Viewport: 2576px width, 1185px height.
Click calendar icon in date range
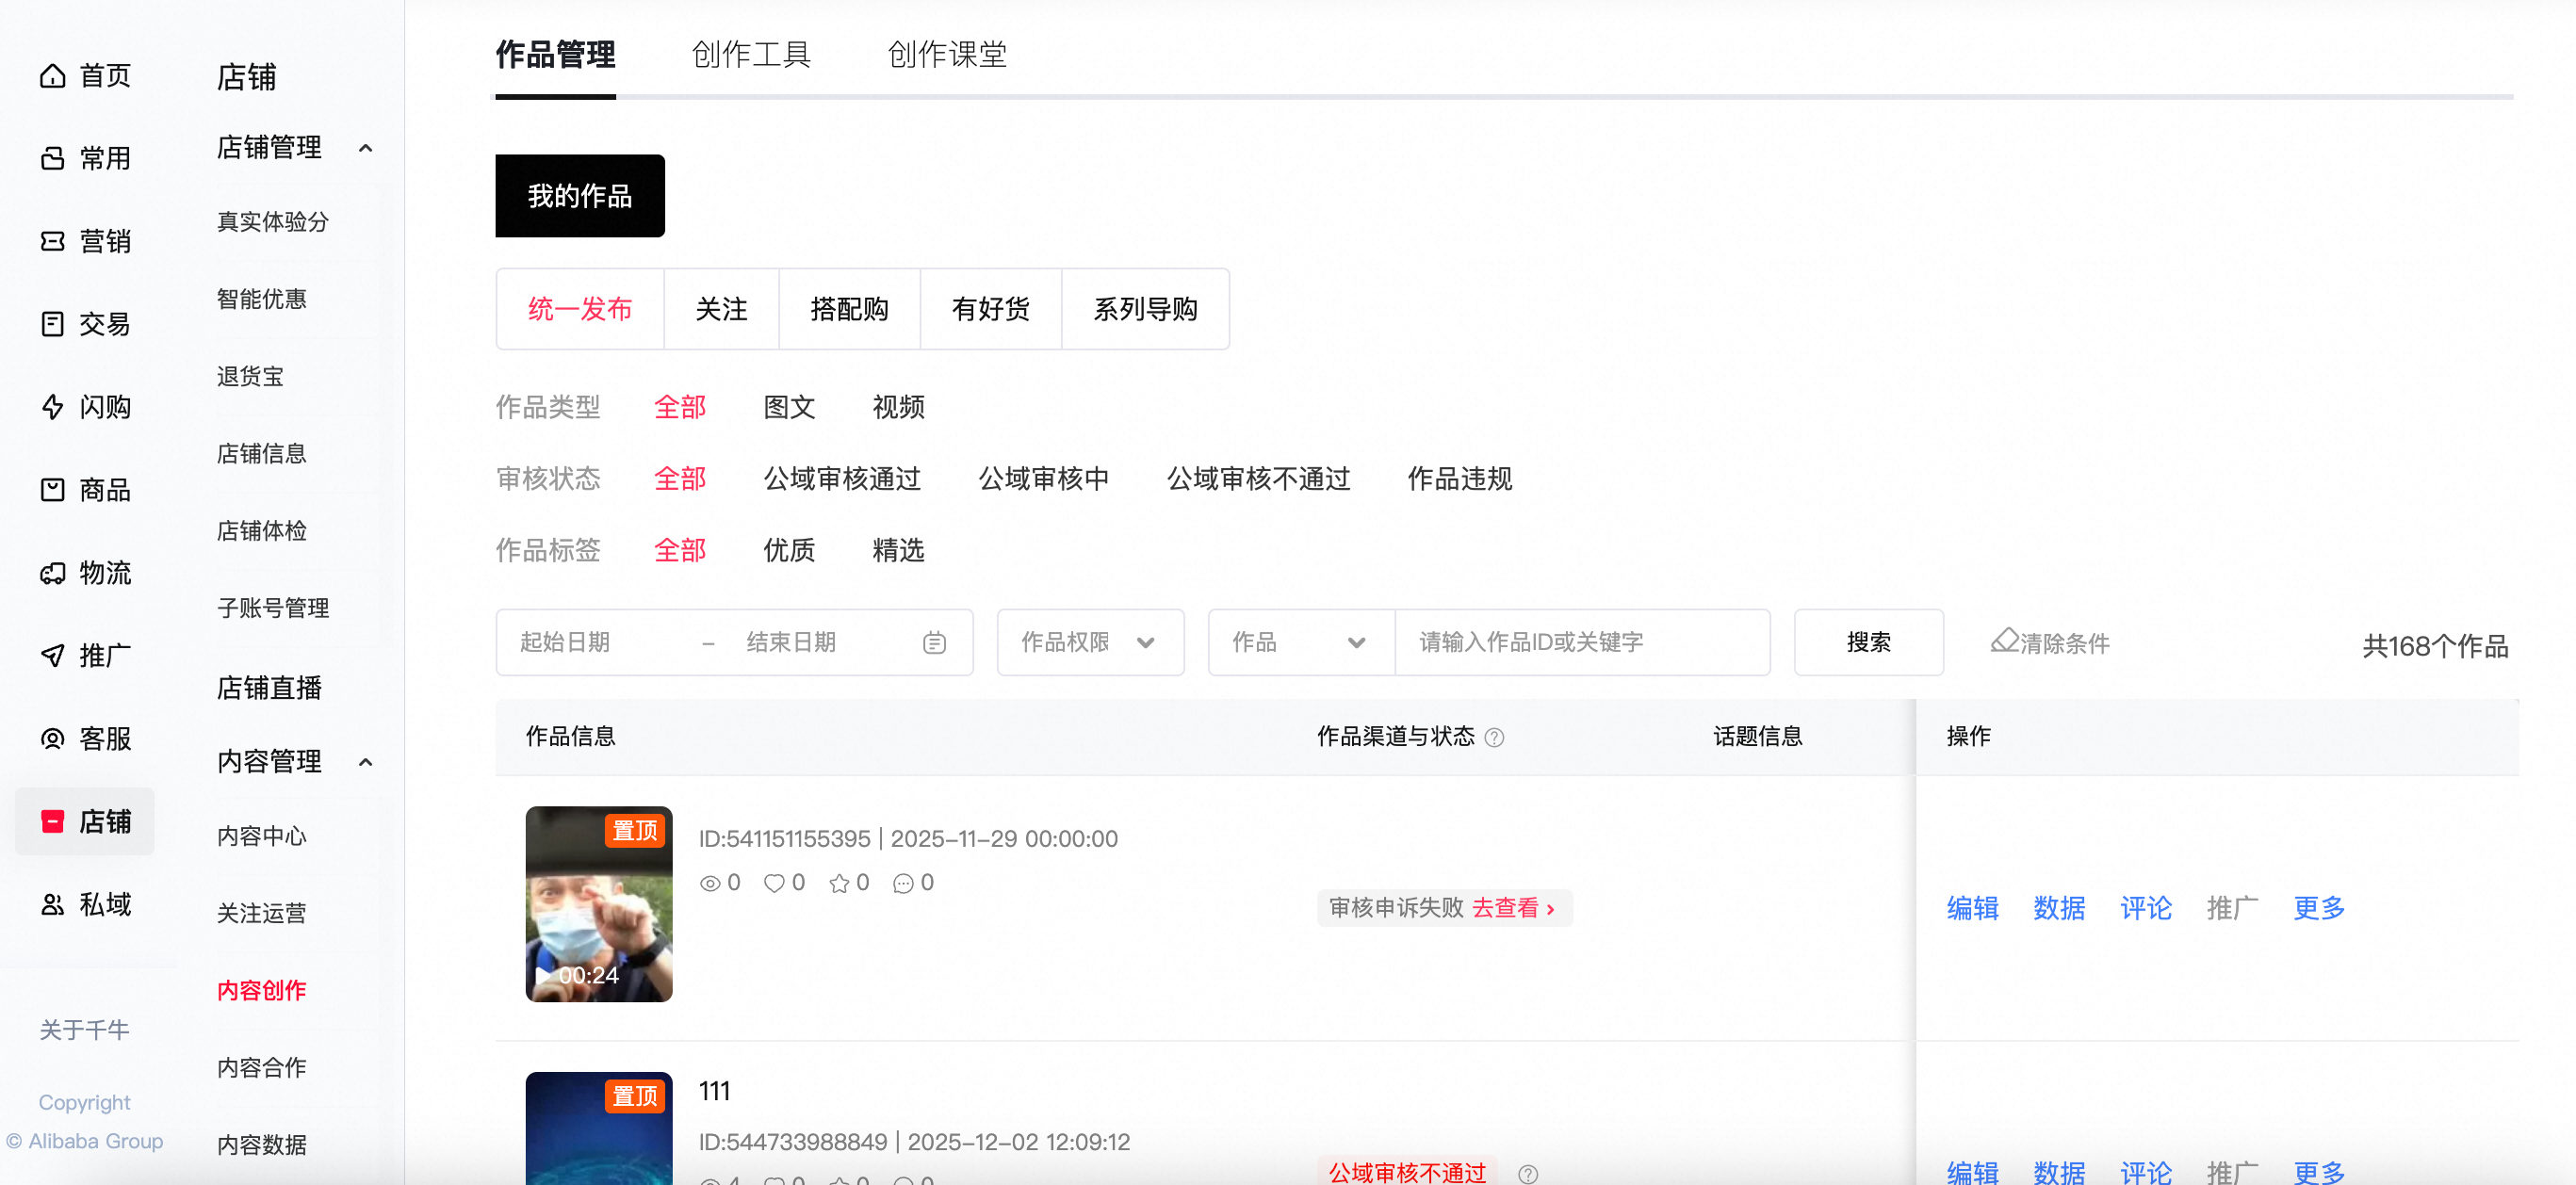[x=934, y=643]
